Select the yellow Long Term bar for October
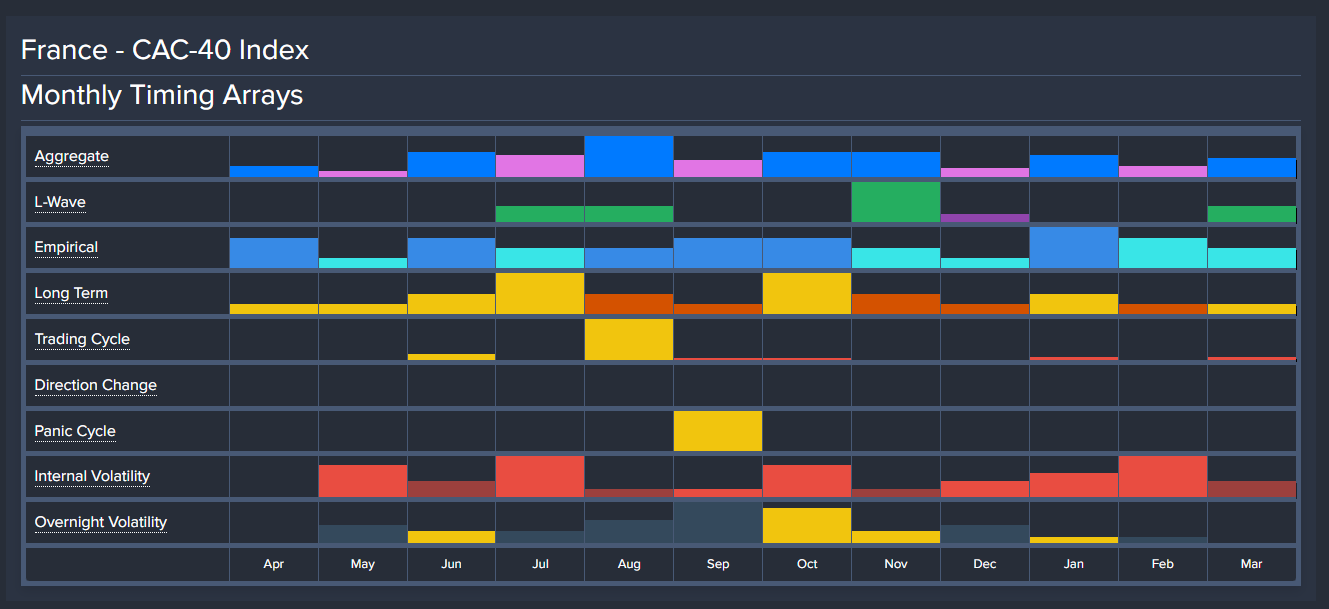The image size is (1329, 609). (x=807, y=294)
